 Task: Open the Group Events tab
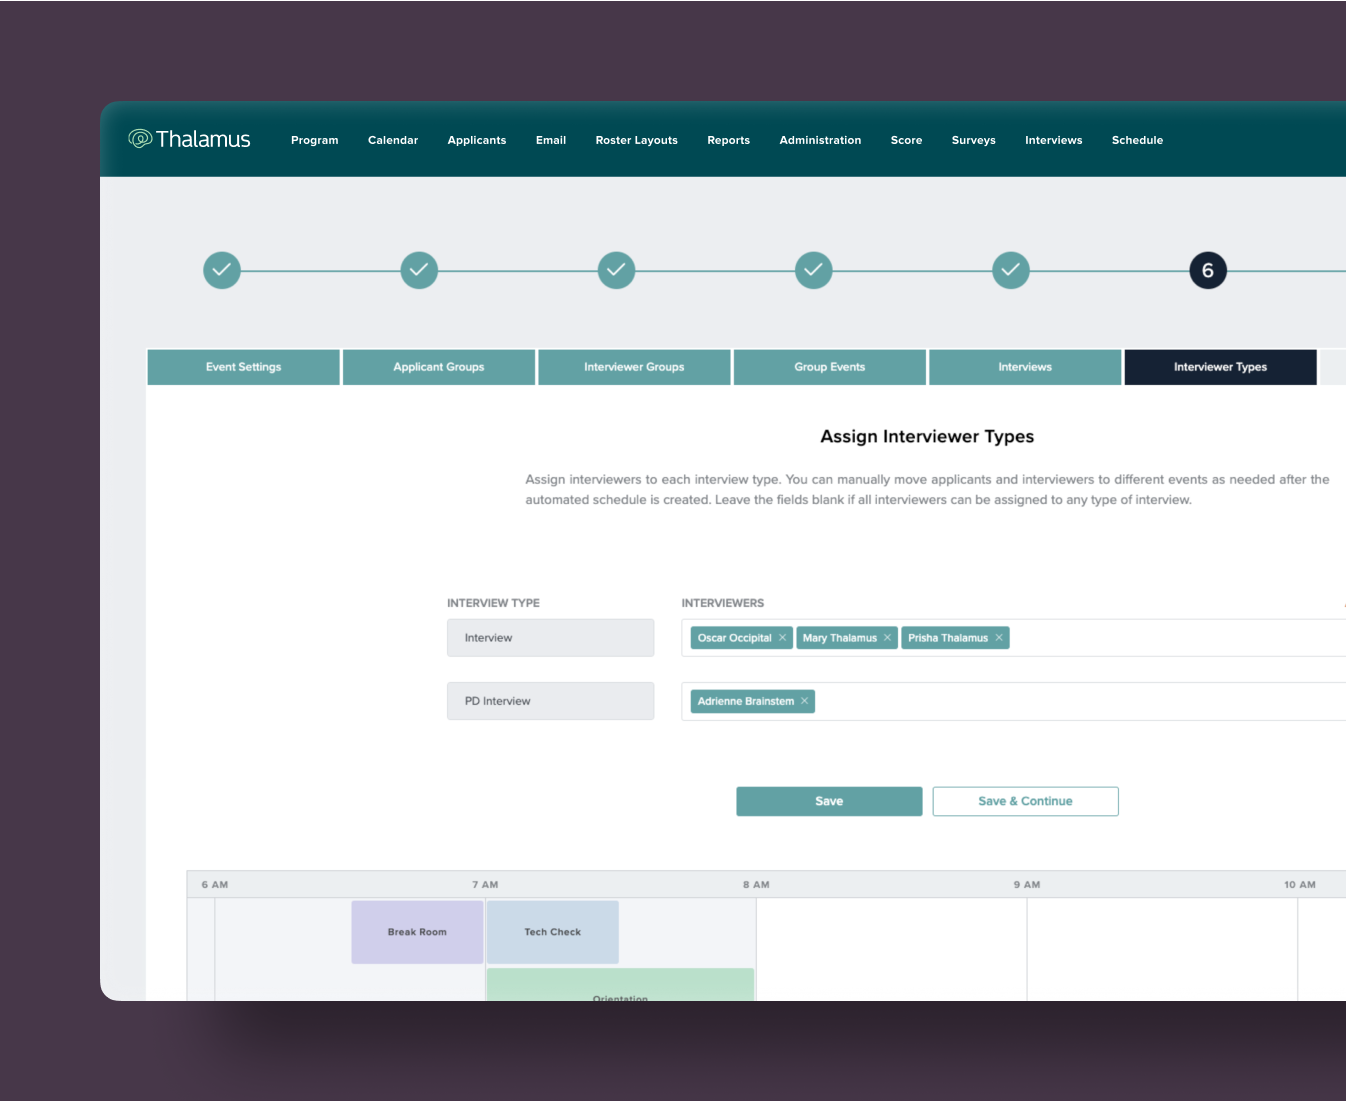[x=829, y=366]
